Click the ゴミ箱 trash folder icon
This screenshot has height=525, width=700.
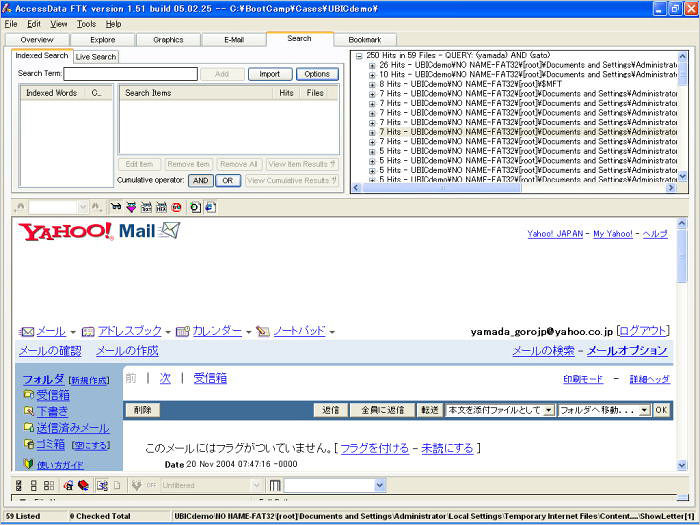tap(28, 444)
